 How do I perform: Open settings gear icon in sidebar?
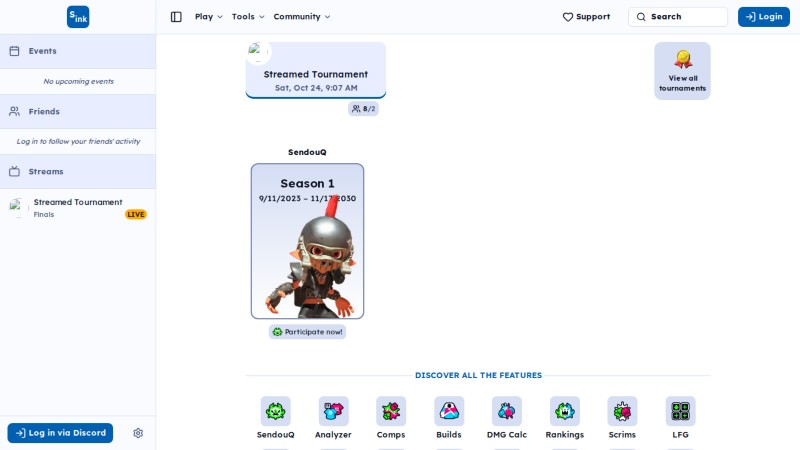(138, 433)
